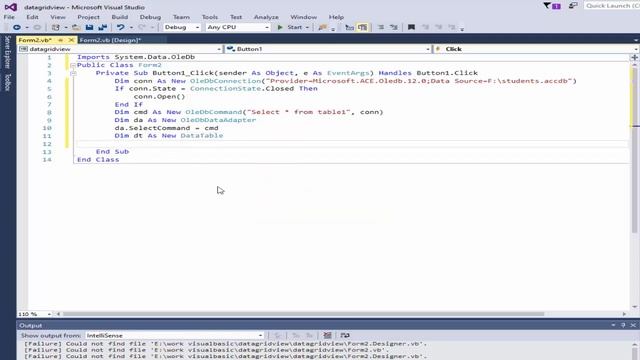Collapse the Button1_Click Sub block
The image size is (640, 360).
tap(73, 73)
